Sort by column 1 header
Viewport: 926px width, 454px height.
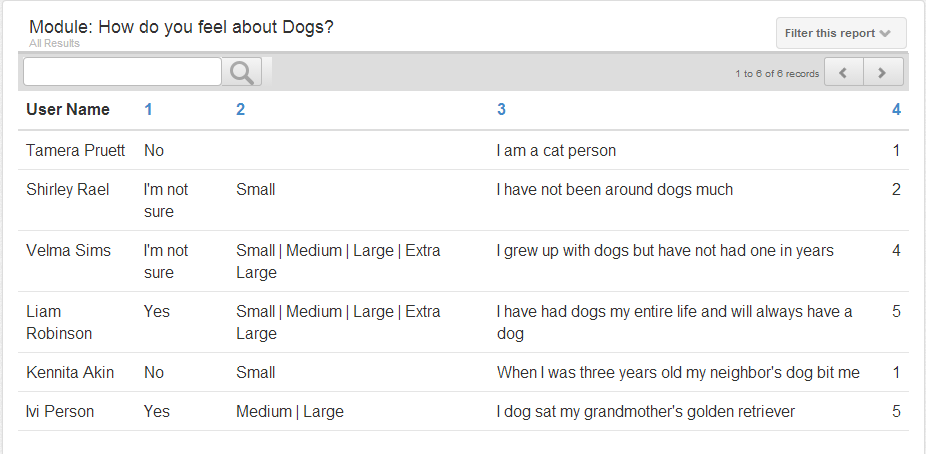(148, 109)
